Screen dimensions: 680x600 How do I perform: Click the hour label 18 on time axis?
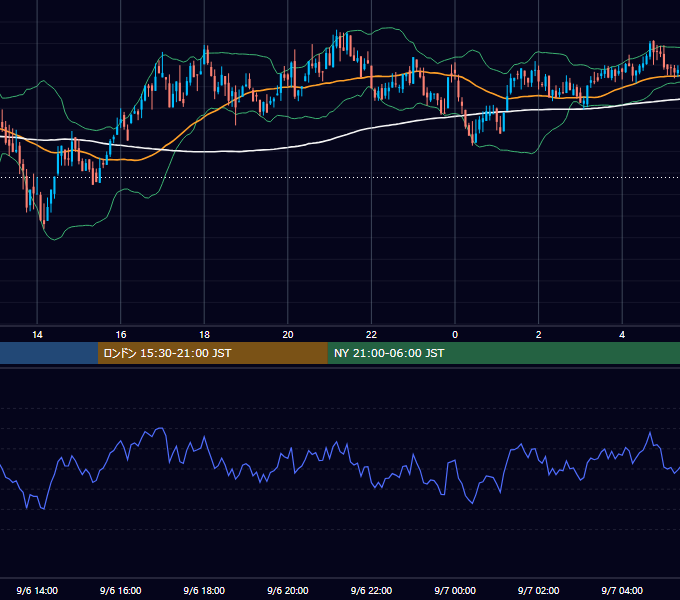pos(204,335)
